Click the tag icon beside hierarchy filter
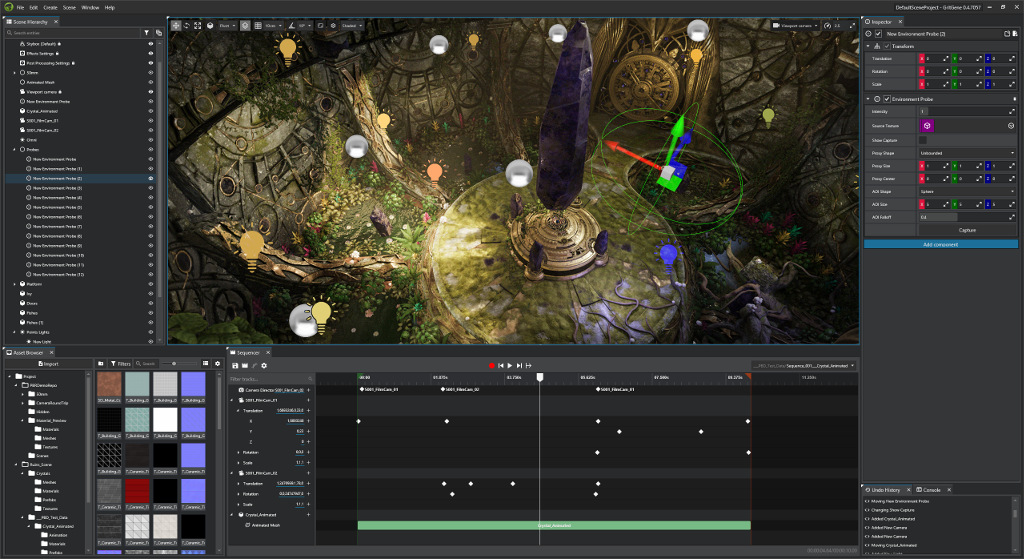 [x=158, y=32]
